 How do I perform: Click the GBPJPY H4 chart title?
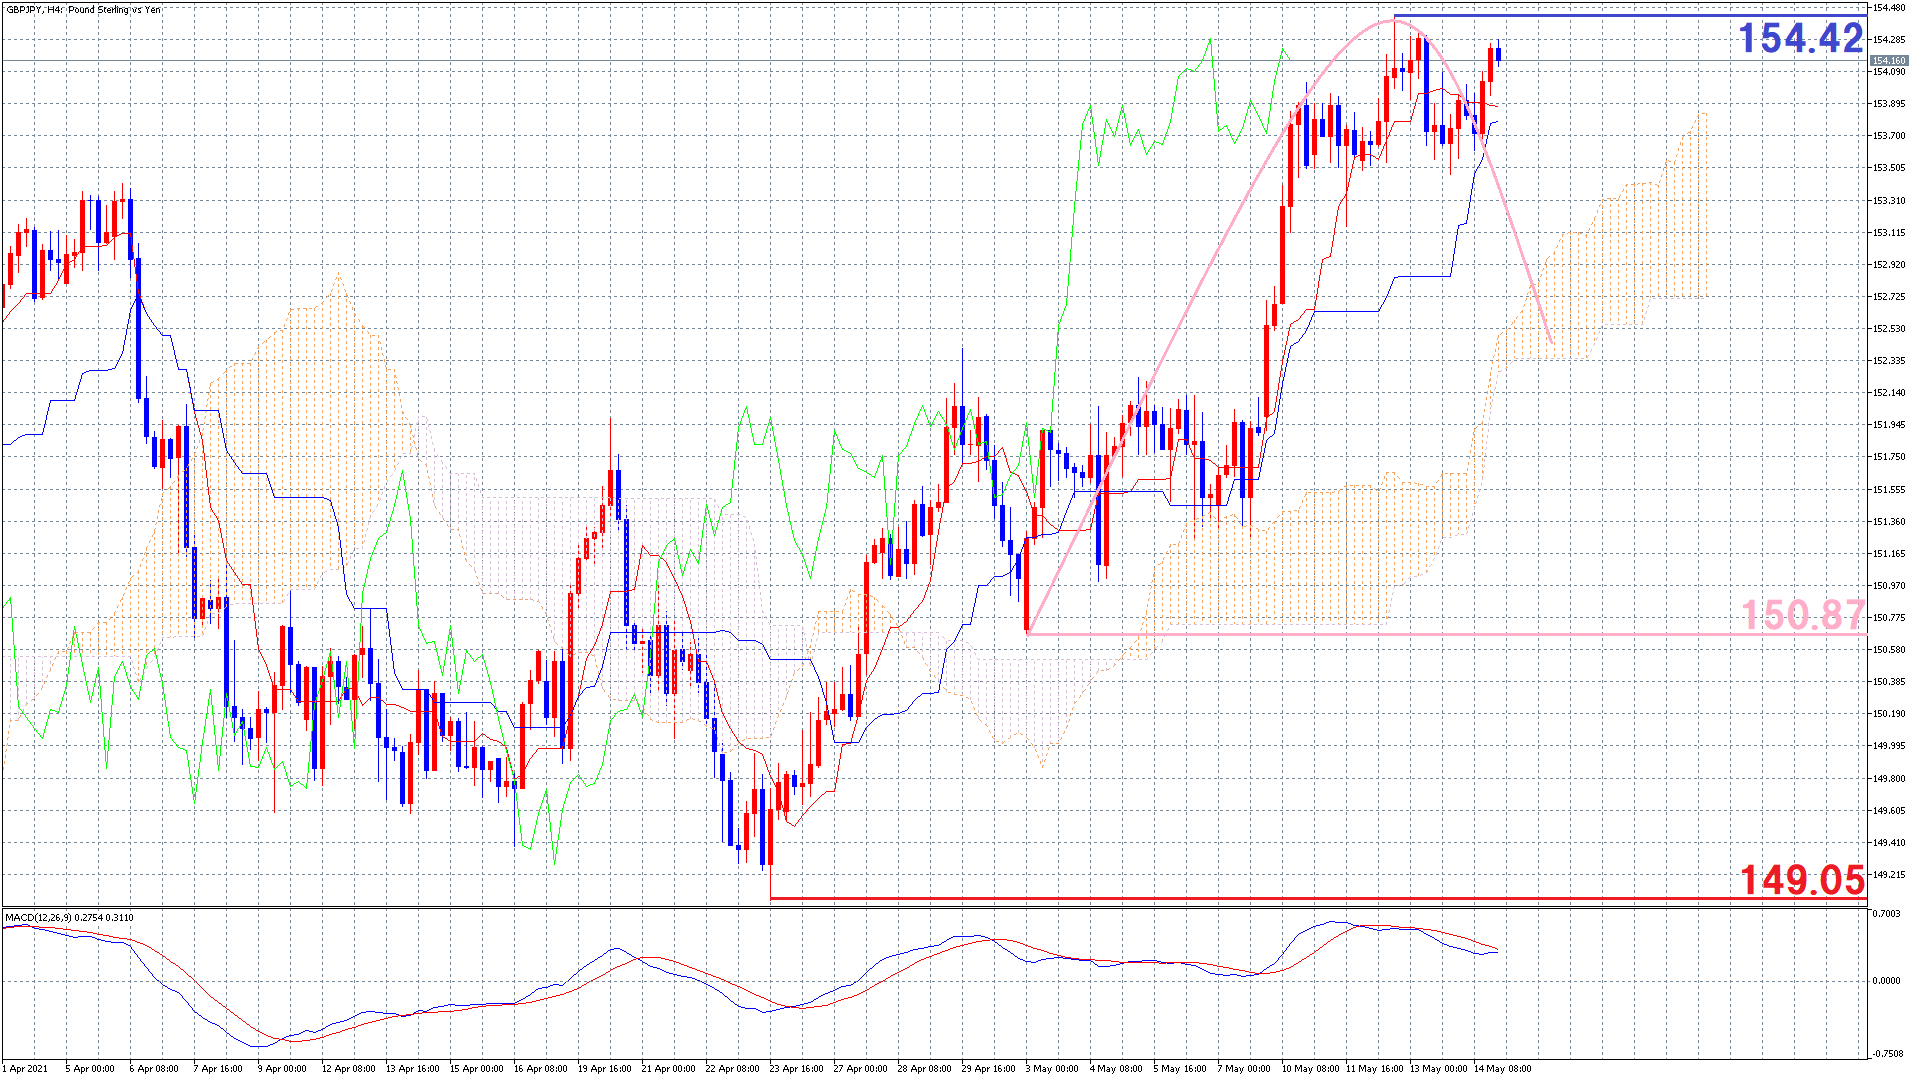coord(82,10)
